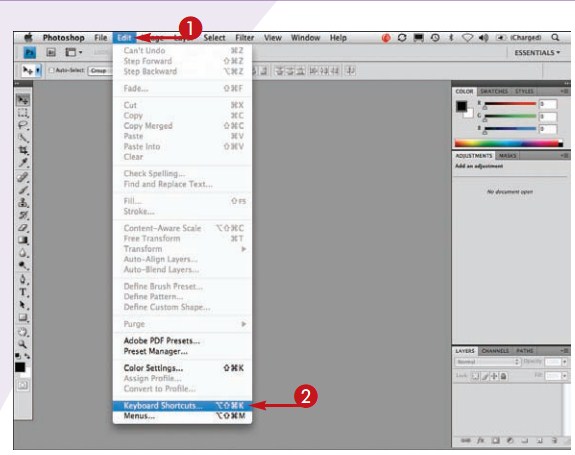Screen dimensions: 575x455
Task: Click the foreground color swatch in toolbox
Action: pos(20,367)
